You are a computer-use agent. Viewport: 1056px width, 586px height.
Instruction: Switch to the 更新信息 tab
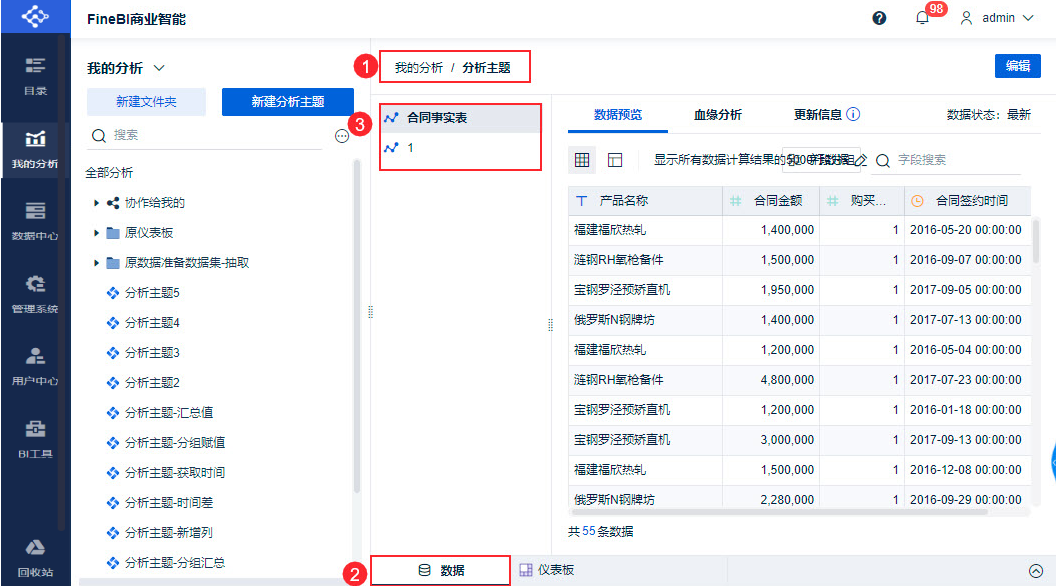(x=818, y=115)
